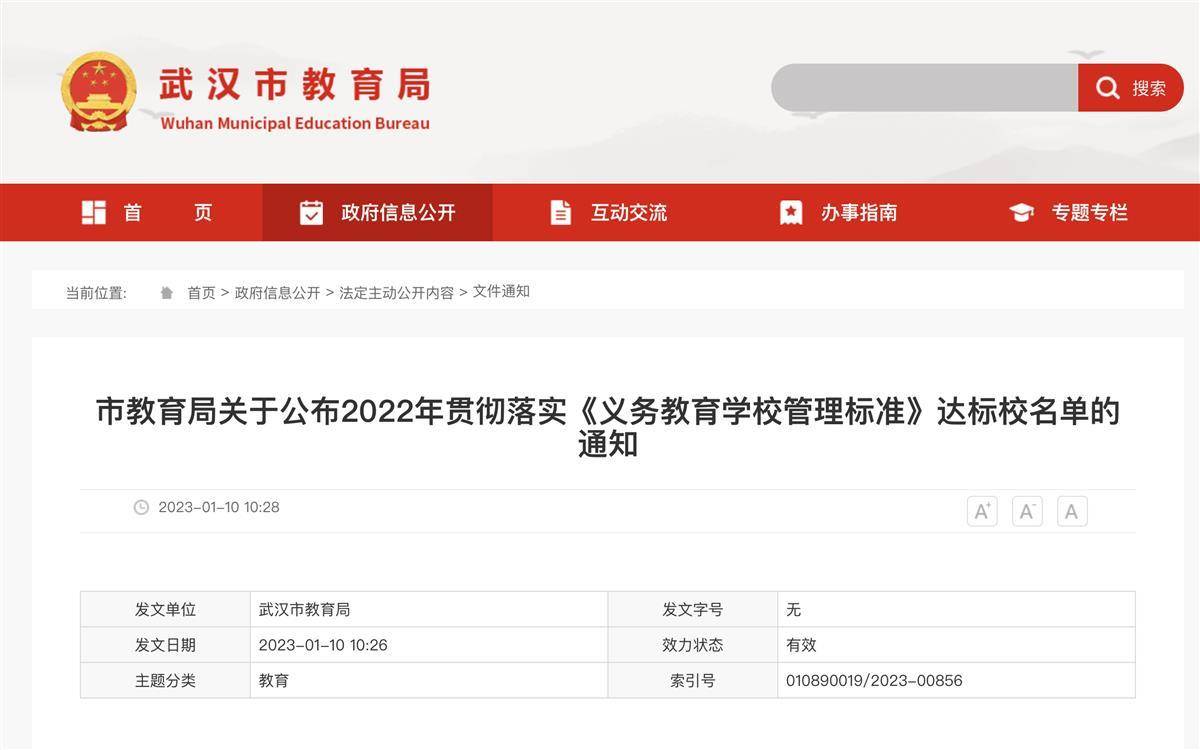
Task: Focus the site search input field
Action: [x=924, y=88]
